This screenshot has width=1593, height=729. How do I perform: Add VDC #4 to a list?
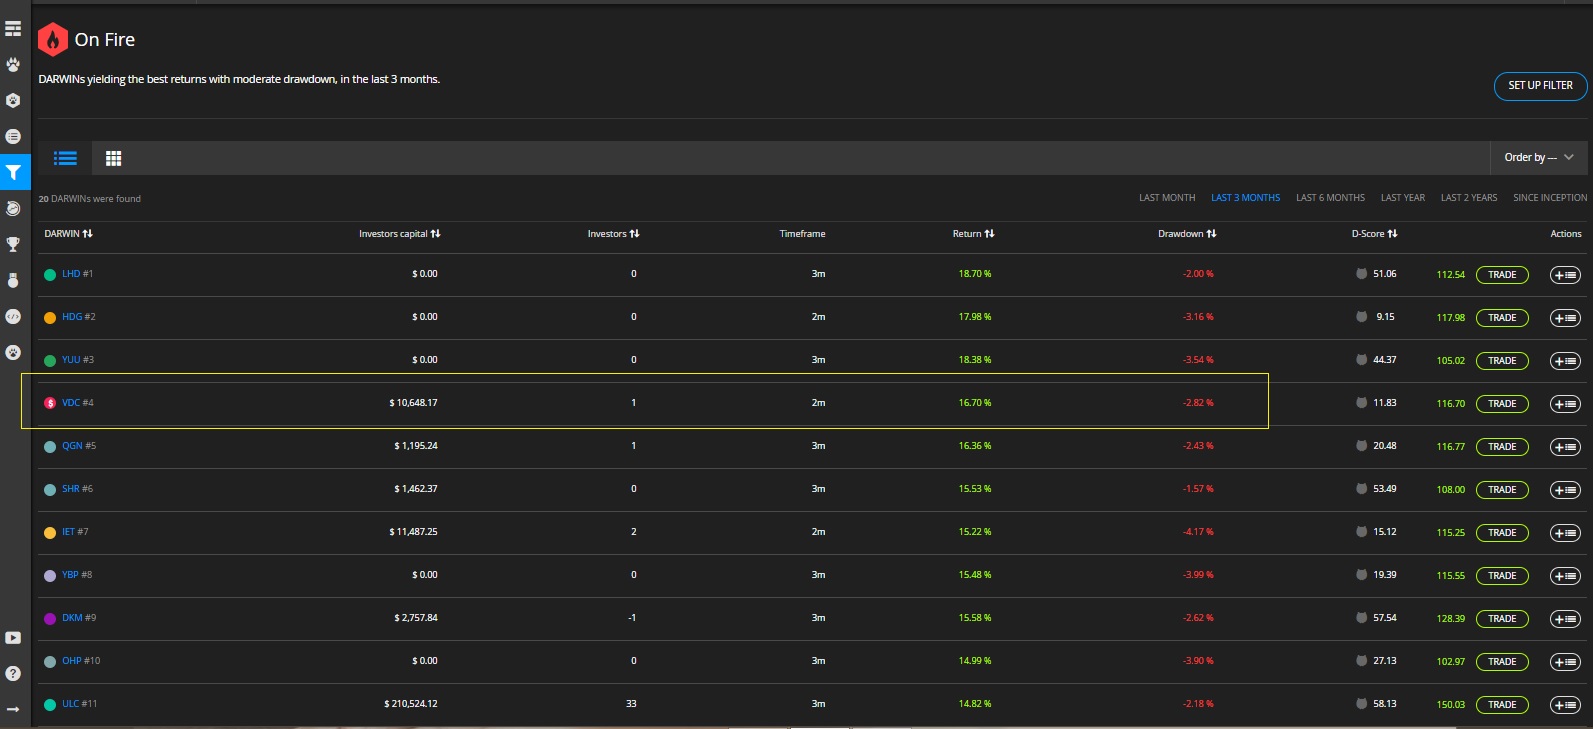point(1565,404)
